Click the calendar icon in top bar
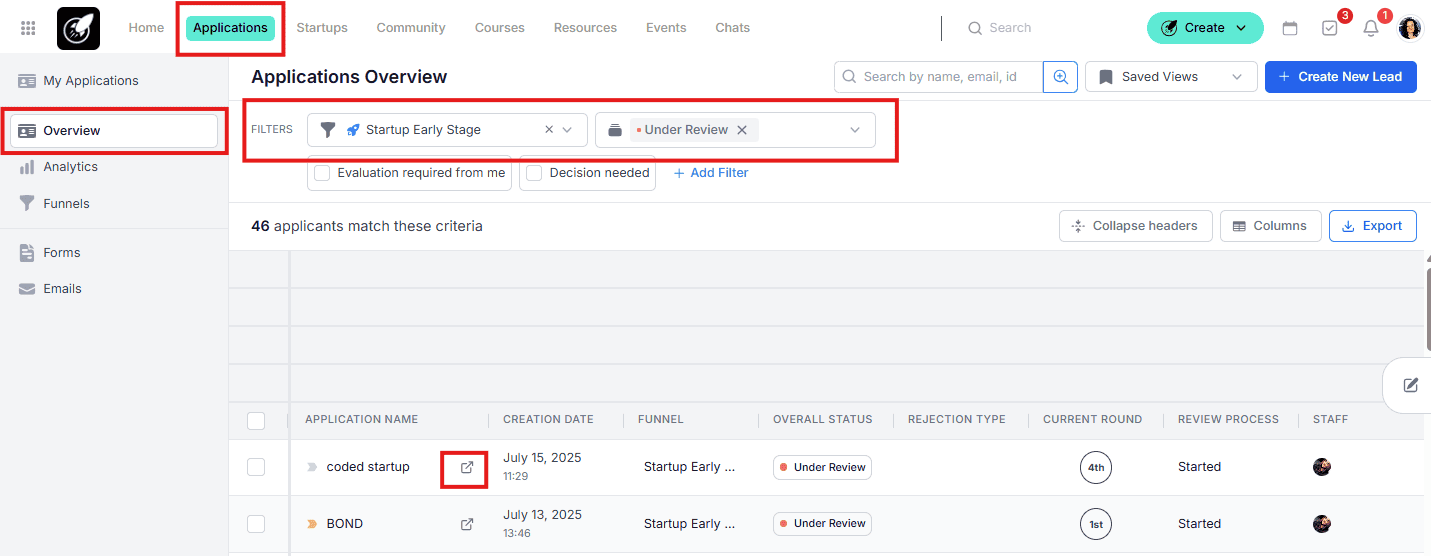Viewport: 1431px width, 556px height. click(x=1290, y=28)
